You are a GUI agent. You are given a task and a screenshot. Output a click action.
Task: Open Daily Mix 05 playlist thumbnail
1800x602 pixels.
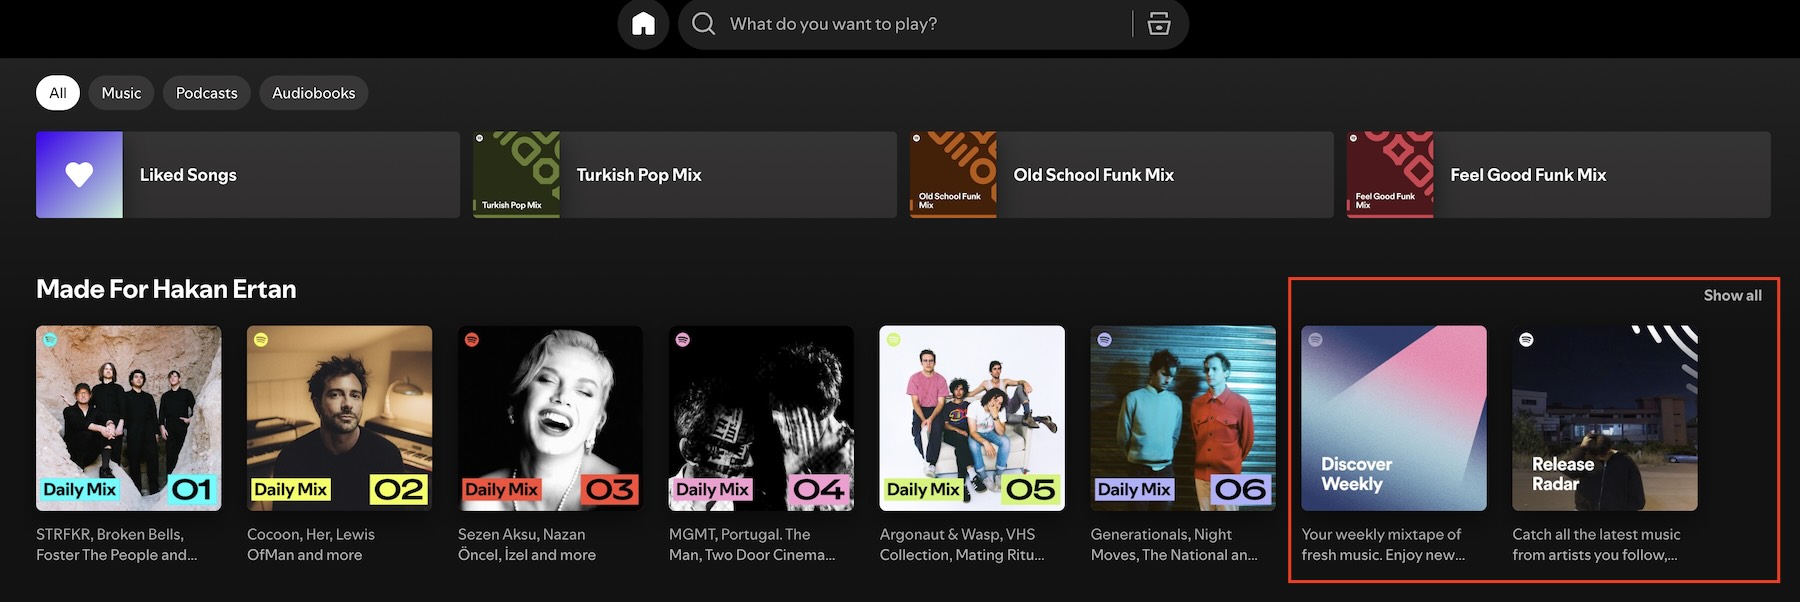pos(972,418)
